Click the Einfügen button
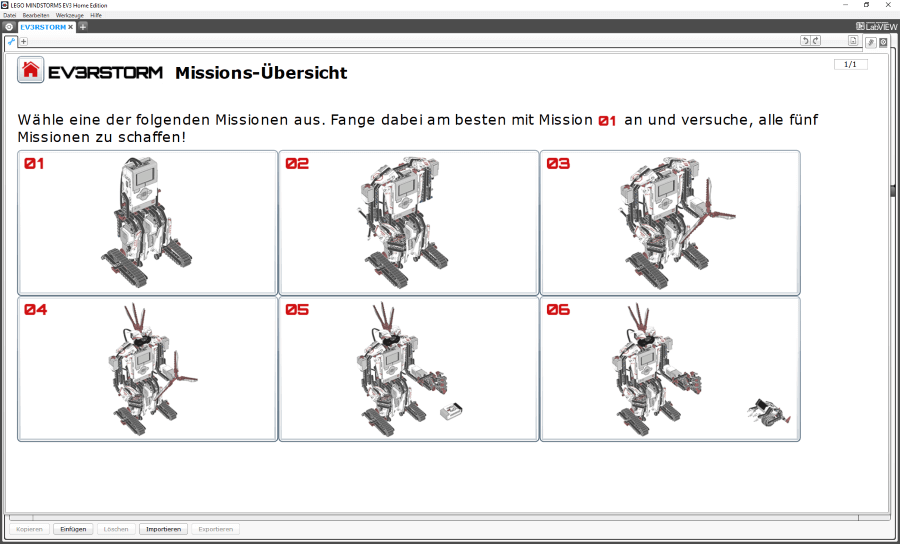900x544 pixels. tap(73, 529)
